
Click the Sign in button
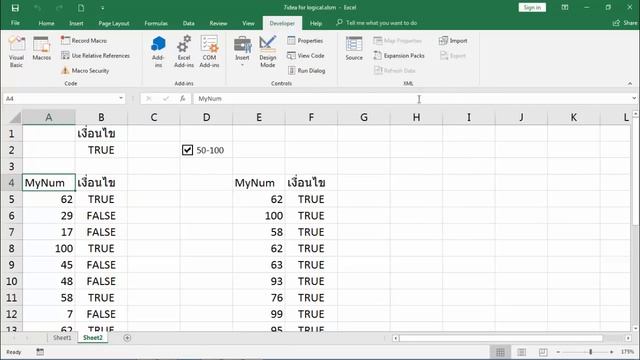pyautogui.click(x=532, y=7)
